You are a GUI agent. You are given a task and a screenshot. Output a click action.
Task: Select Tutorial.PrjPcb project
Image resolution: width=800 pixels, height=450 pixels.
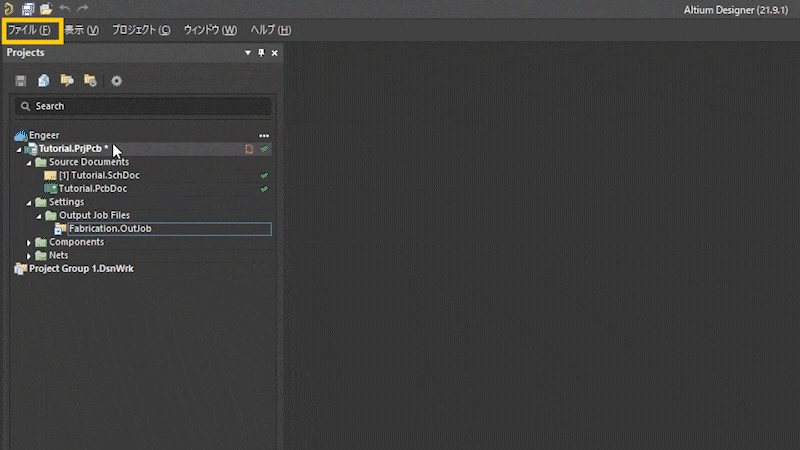73,148
